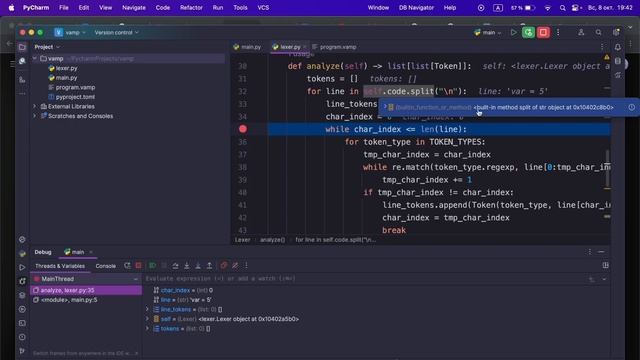Click the editor vertical scrollbar
This screenshot has height=360, width=640.
(607, 169)
